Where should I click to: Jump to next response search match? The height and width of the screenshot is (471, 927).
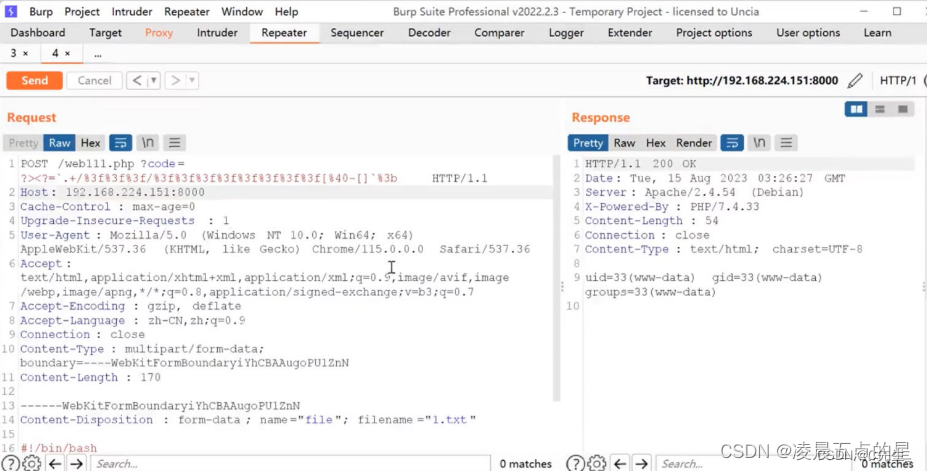(x=641, y=464)
